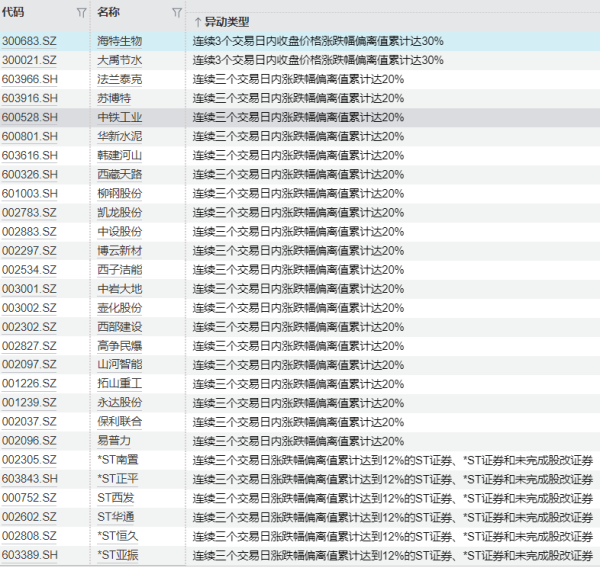Open the filter icon in 代码 column header

coord(81,13)
